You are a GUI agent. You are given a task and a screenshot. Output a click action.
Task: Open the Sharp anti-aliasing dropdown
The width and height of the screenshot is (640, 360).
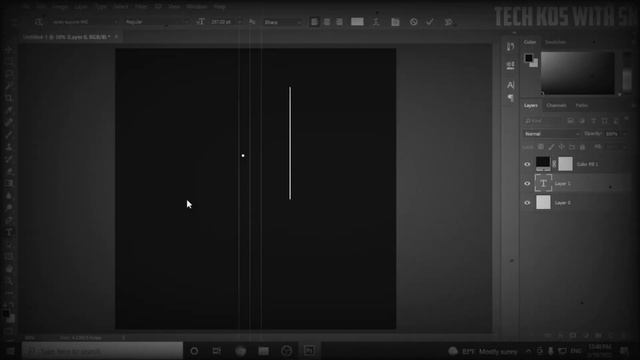[x=282, y=22]
